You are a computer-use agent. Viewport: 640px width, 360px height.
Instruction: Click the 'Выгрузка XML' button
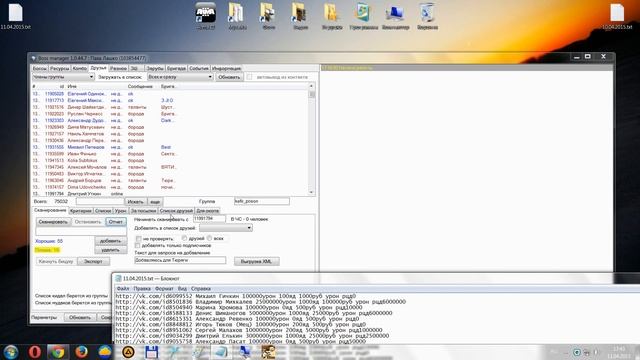[x=256, y=261]
